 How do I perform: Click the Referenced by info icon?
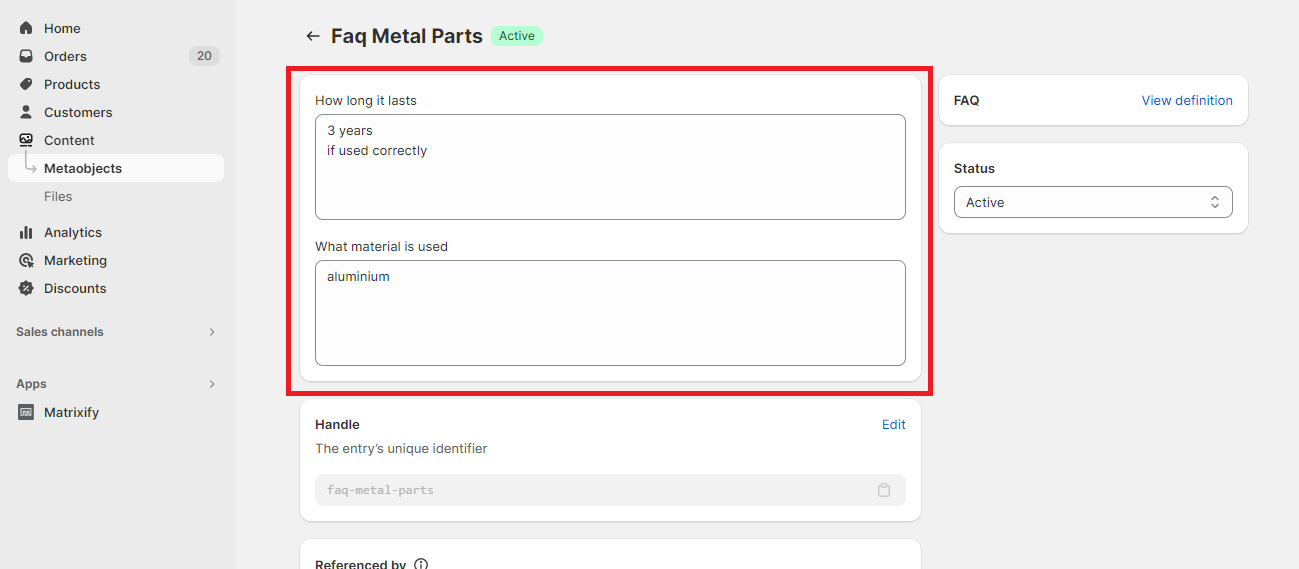(421, 564)
